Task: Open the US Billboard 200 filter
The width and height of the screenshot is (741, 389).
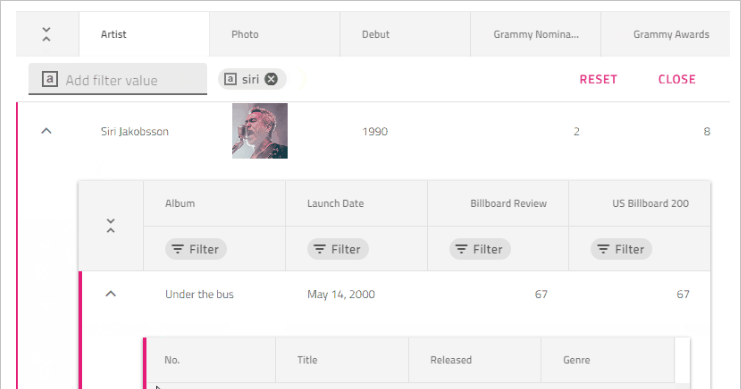Action: click(621, 249)
